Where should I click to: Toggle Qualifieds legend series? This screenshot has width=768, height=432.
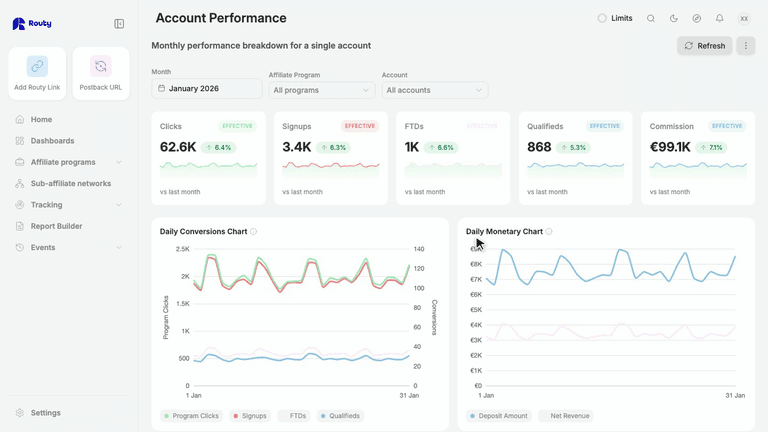(x=340, y=416)
